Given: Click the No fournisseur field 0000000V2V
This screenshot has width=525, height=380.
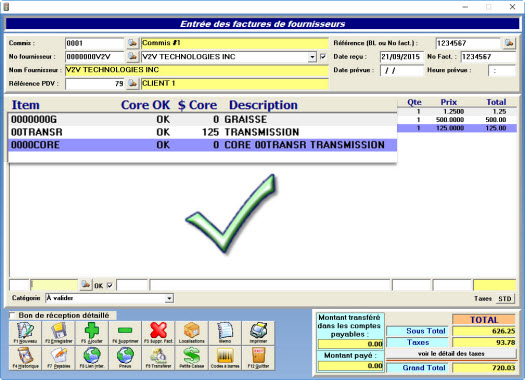Looking at the screenshot, I should tap(95, 57).
